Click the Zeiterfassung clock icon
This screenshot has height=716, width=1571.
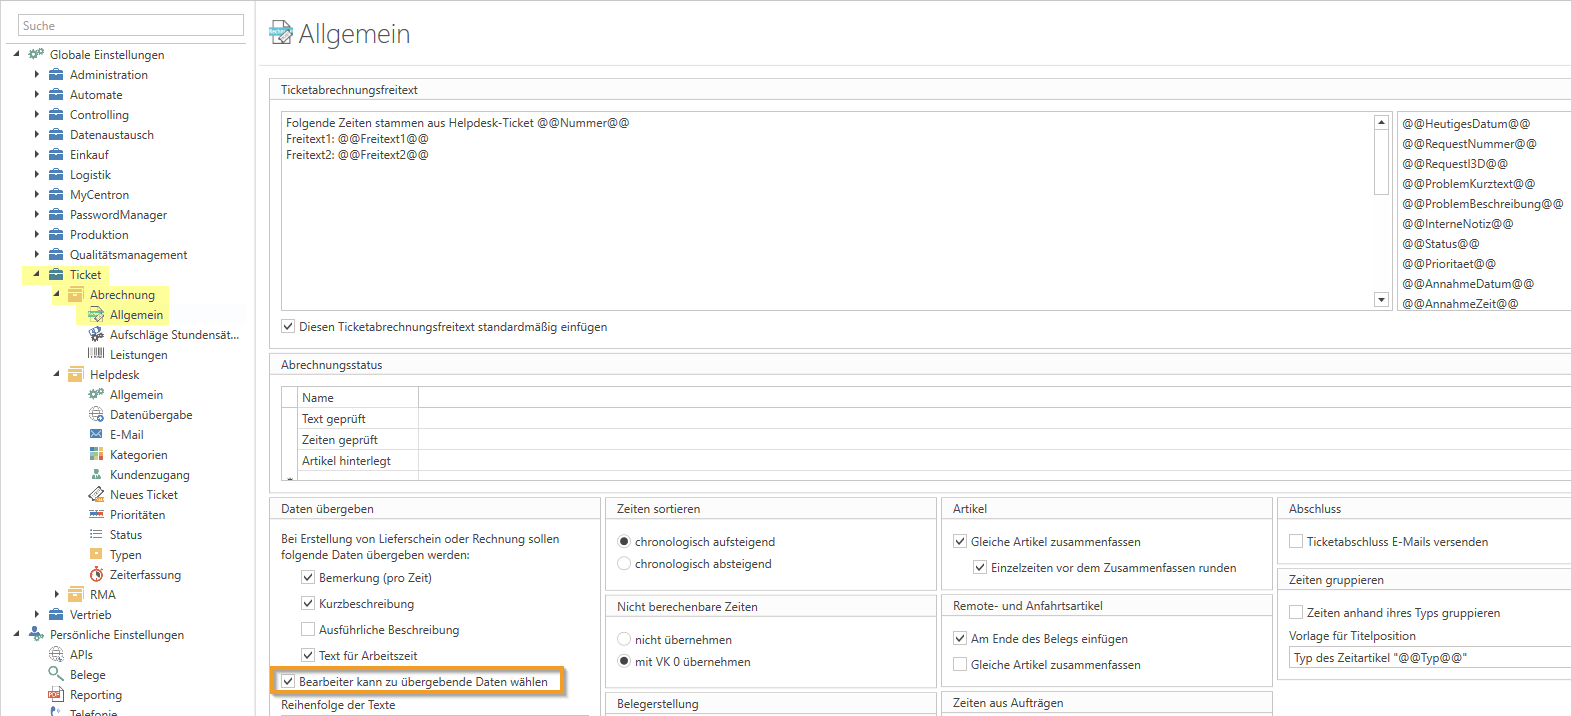click(96, 575)
